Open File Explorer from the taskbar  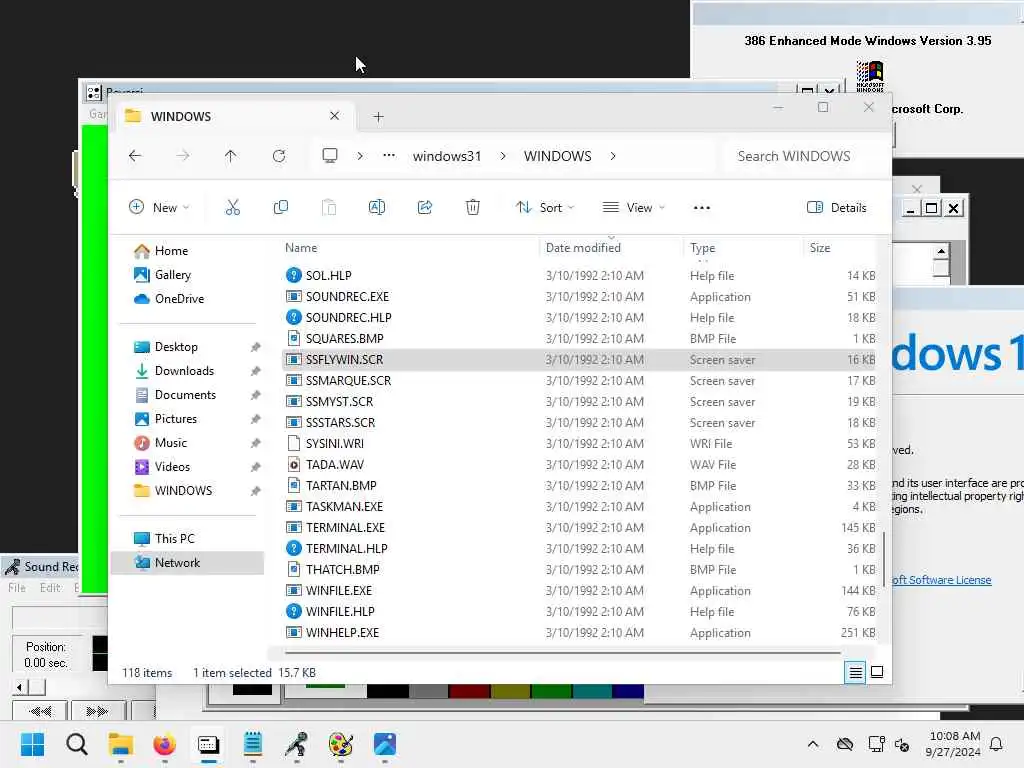[121, 744]
